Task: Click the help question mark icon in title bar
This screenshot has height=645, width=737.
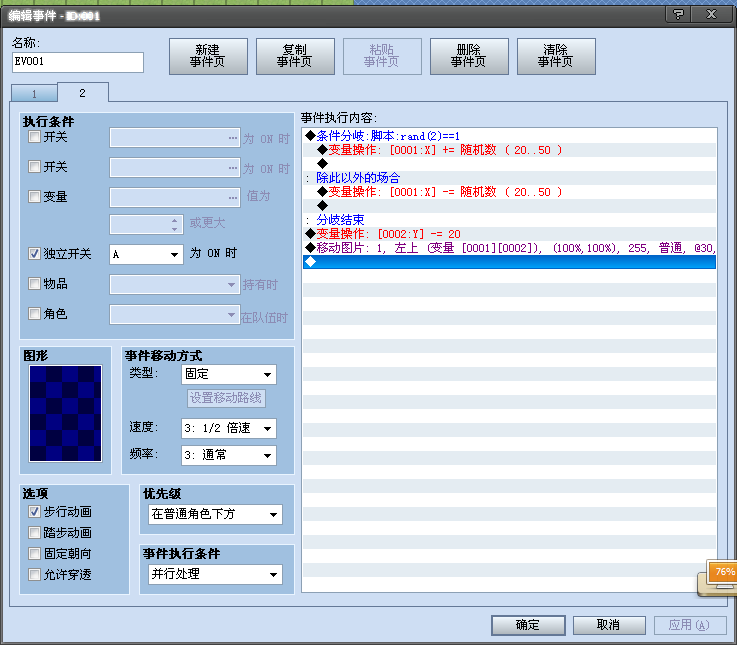Action: [x=678, y=14]
